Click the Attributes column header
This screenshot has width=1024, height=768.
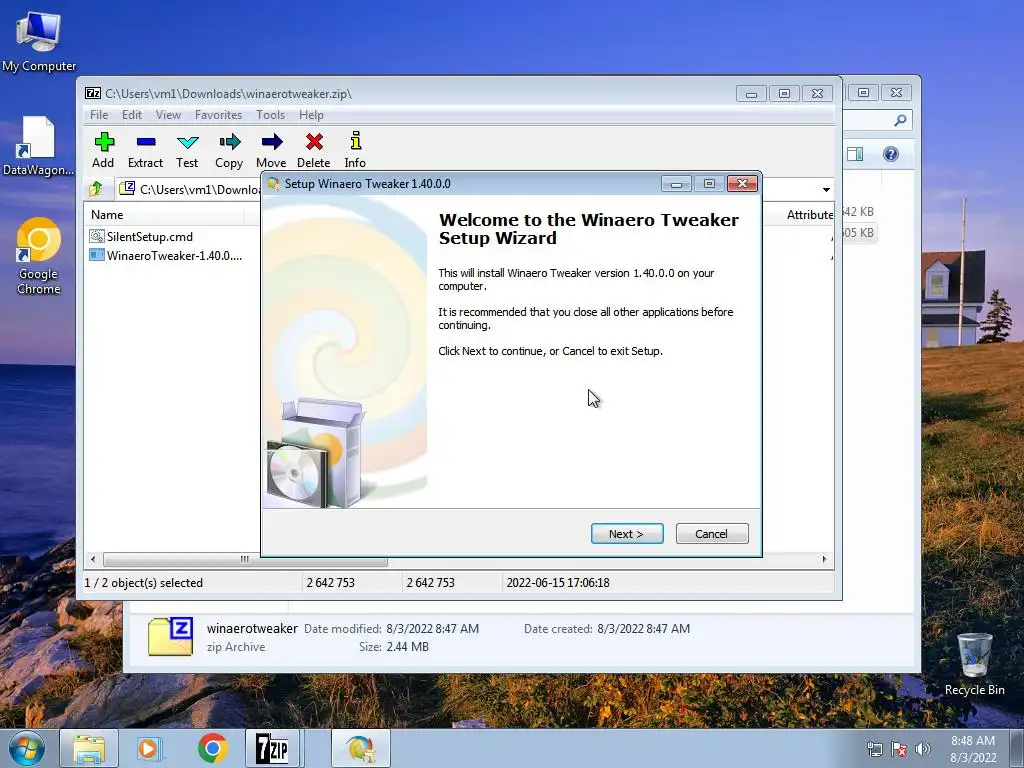[809, 215]
